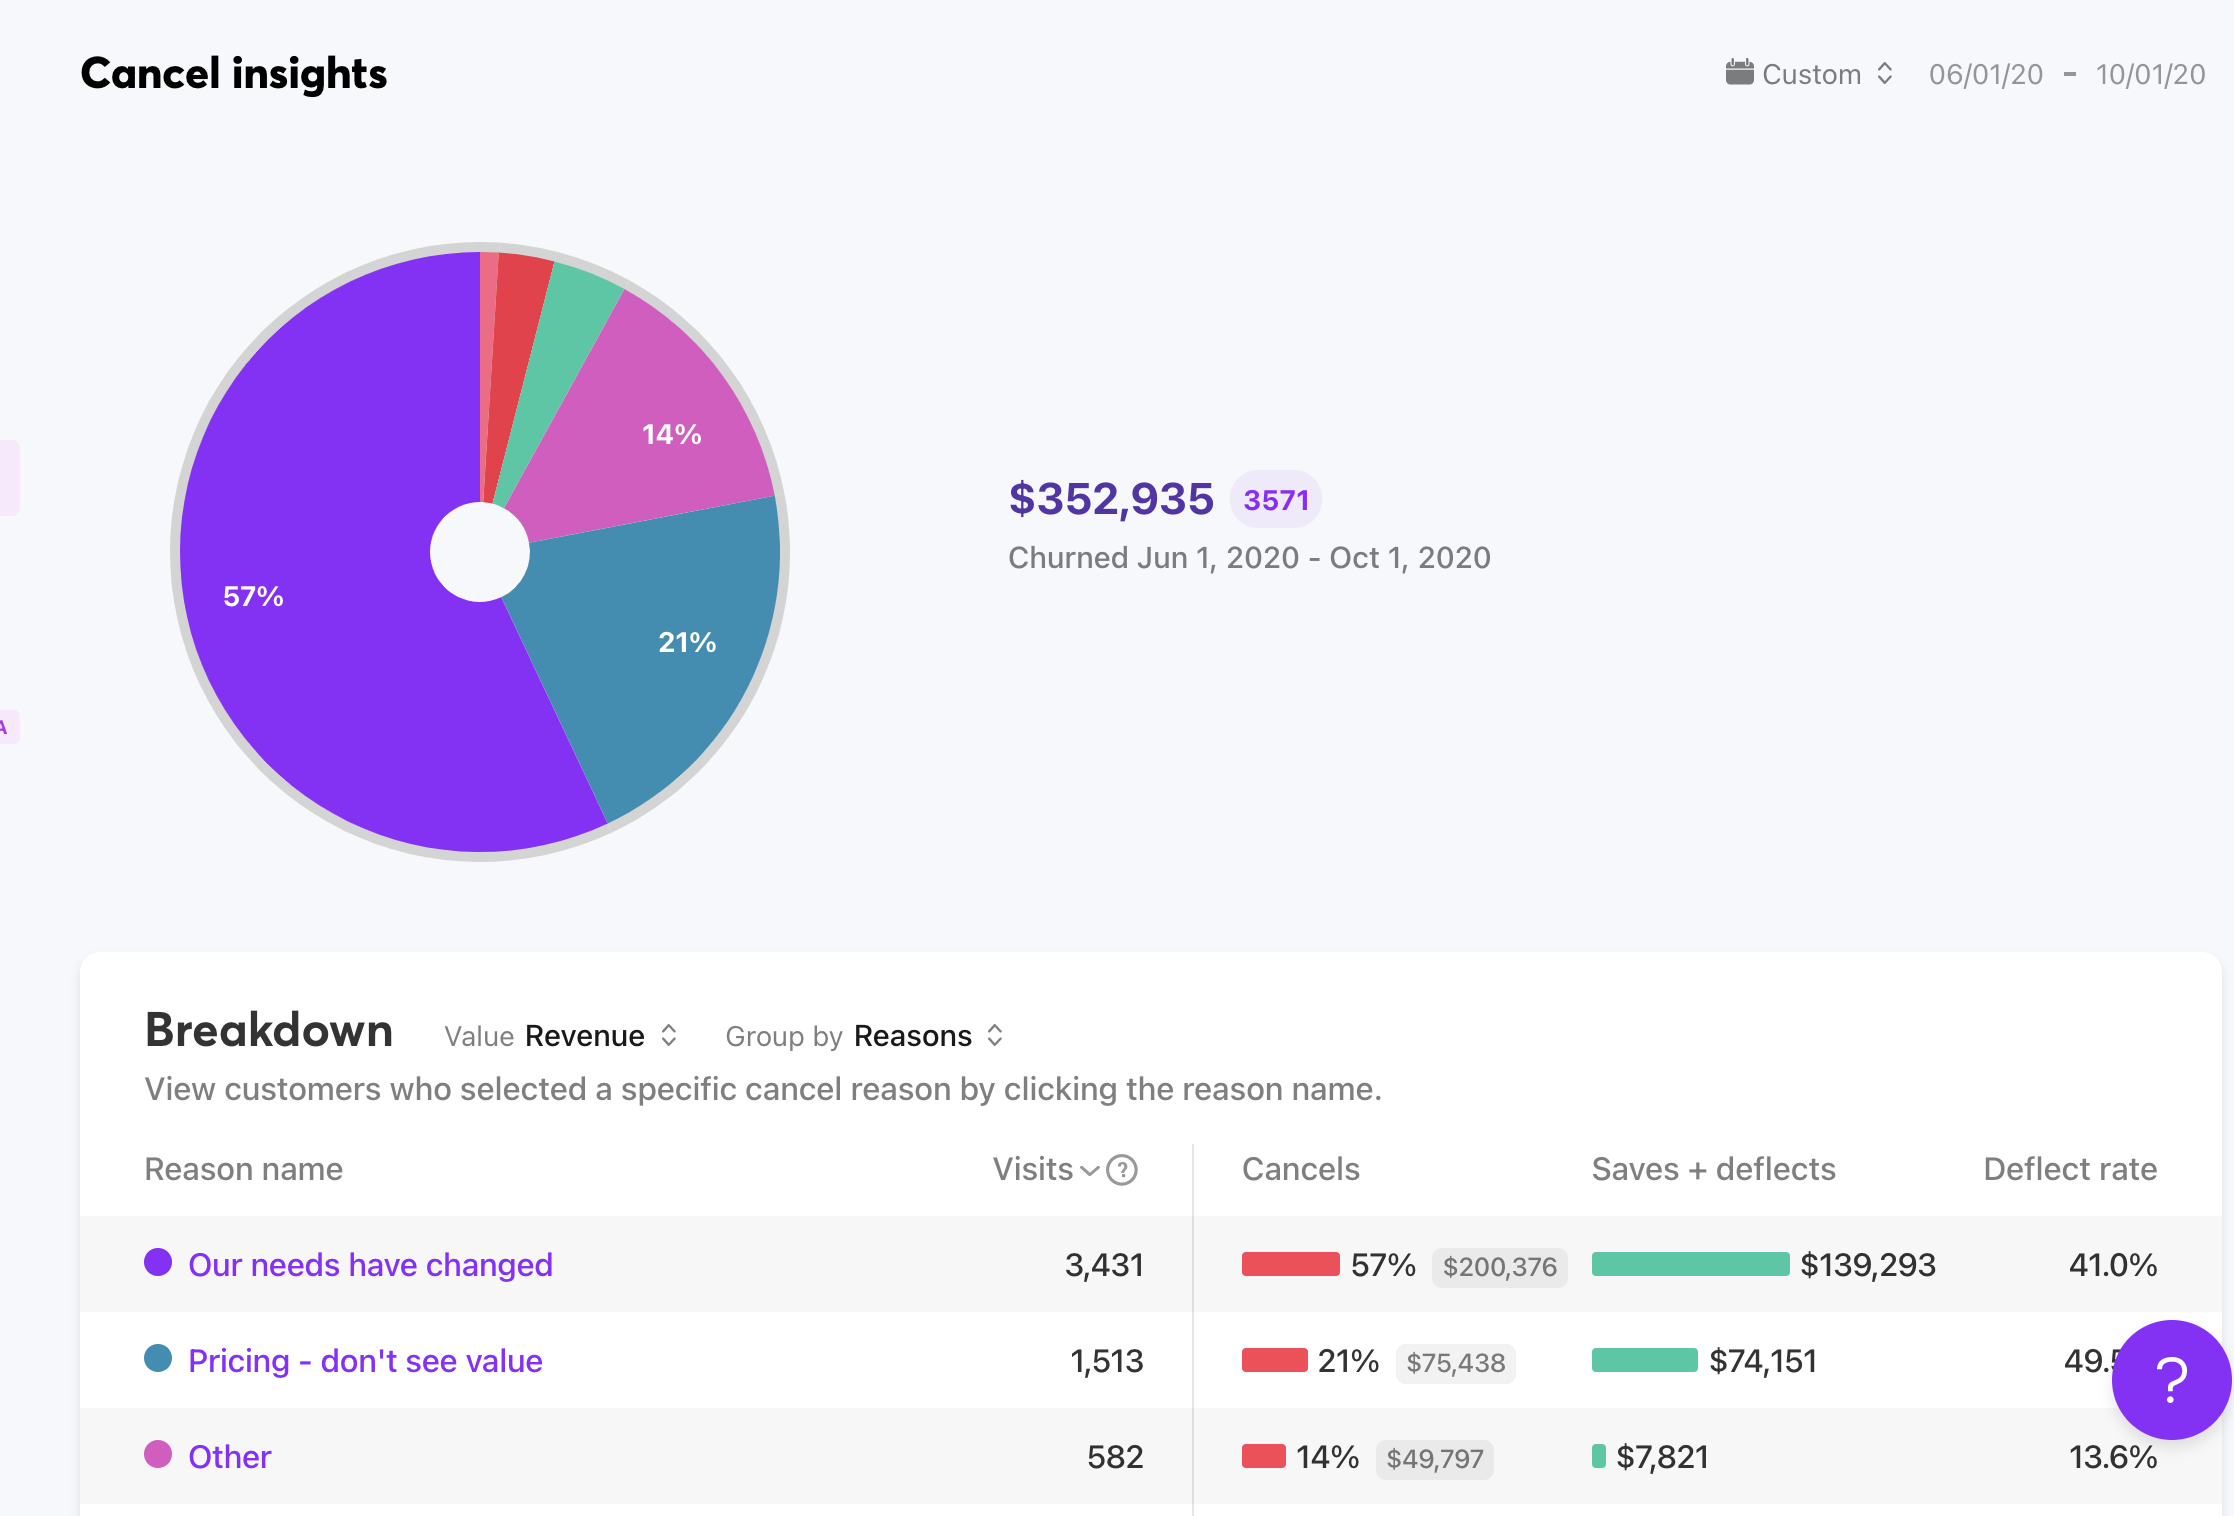The width and height of the screenshot is (2234, 1516).
Task: Open the Value Revenue selector
Action: point(585,1036)
